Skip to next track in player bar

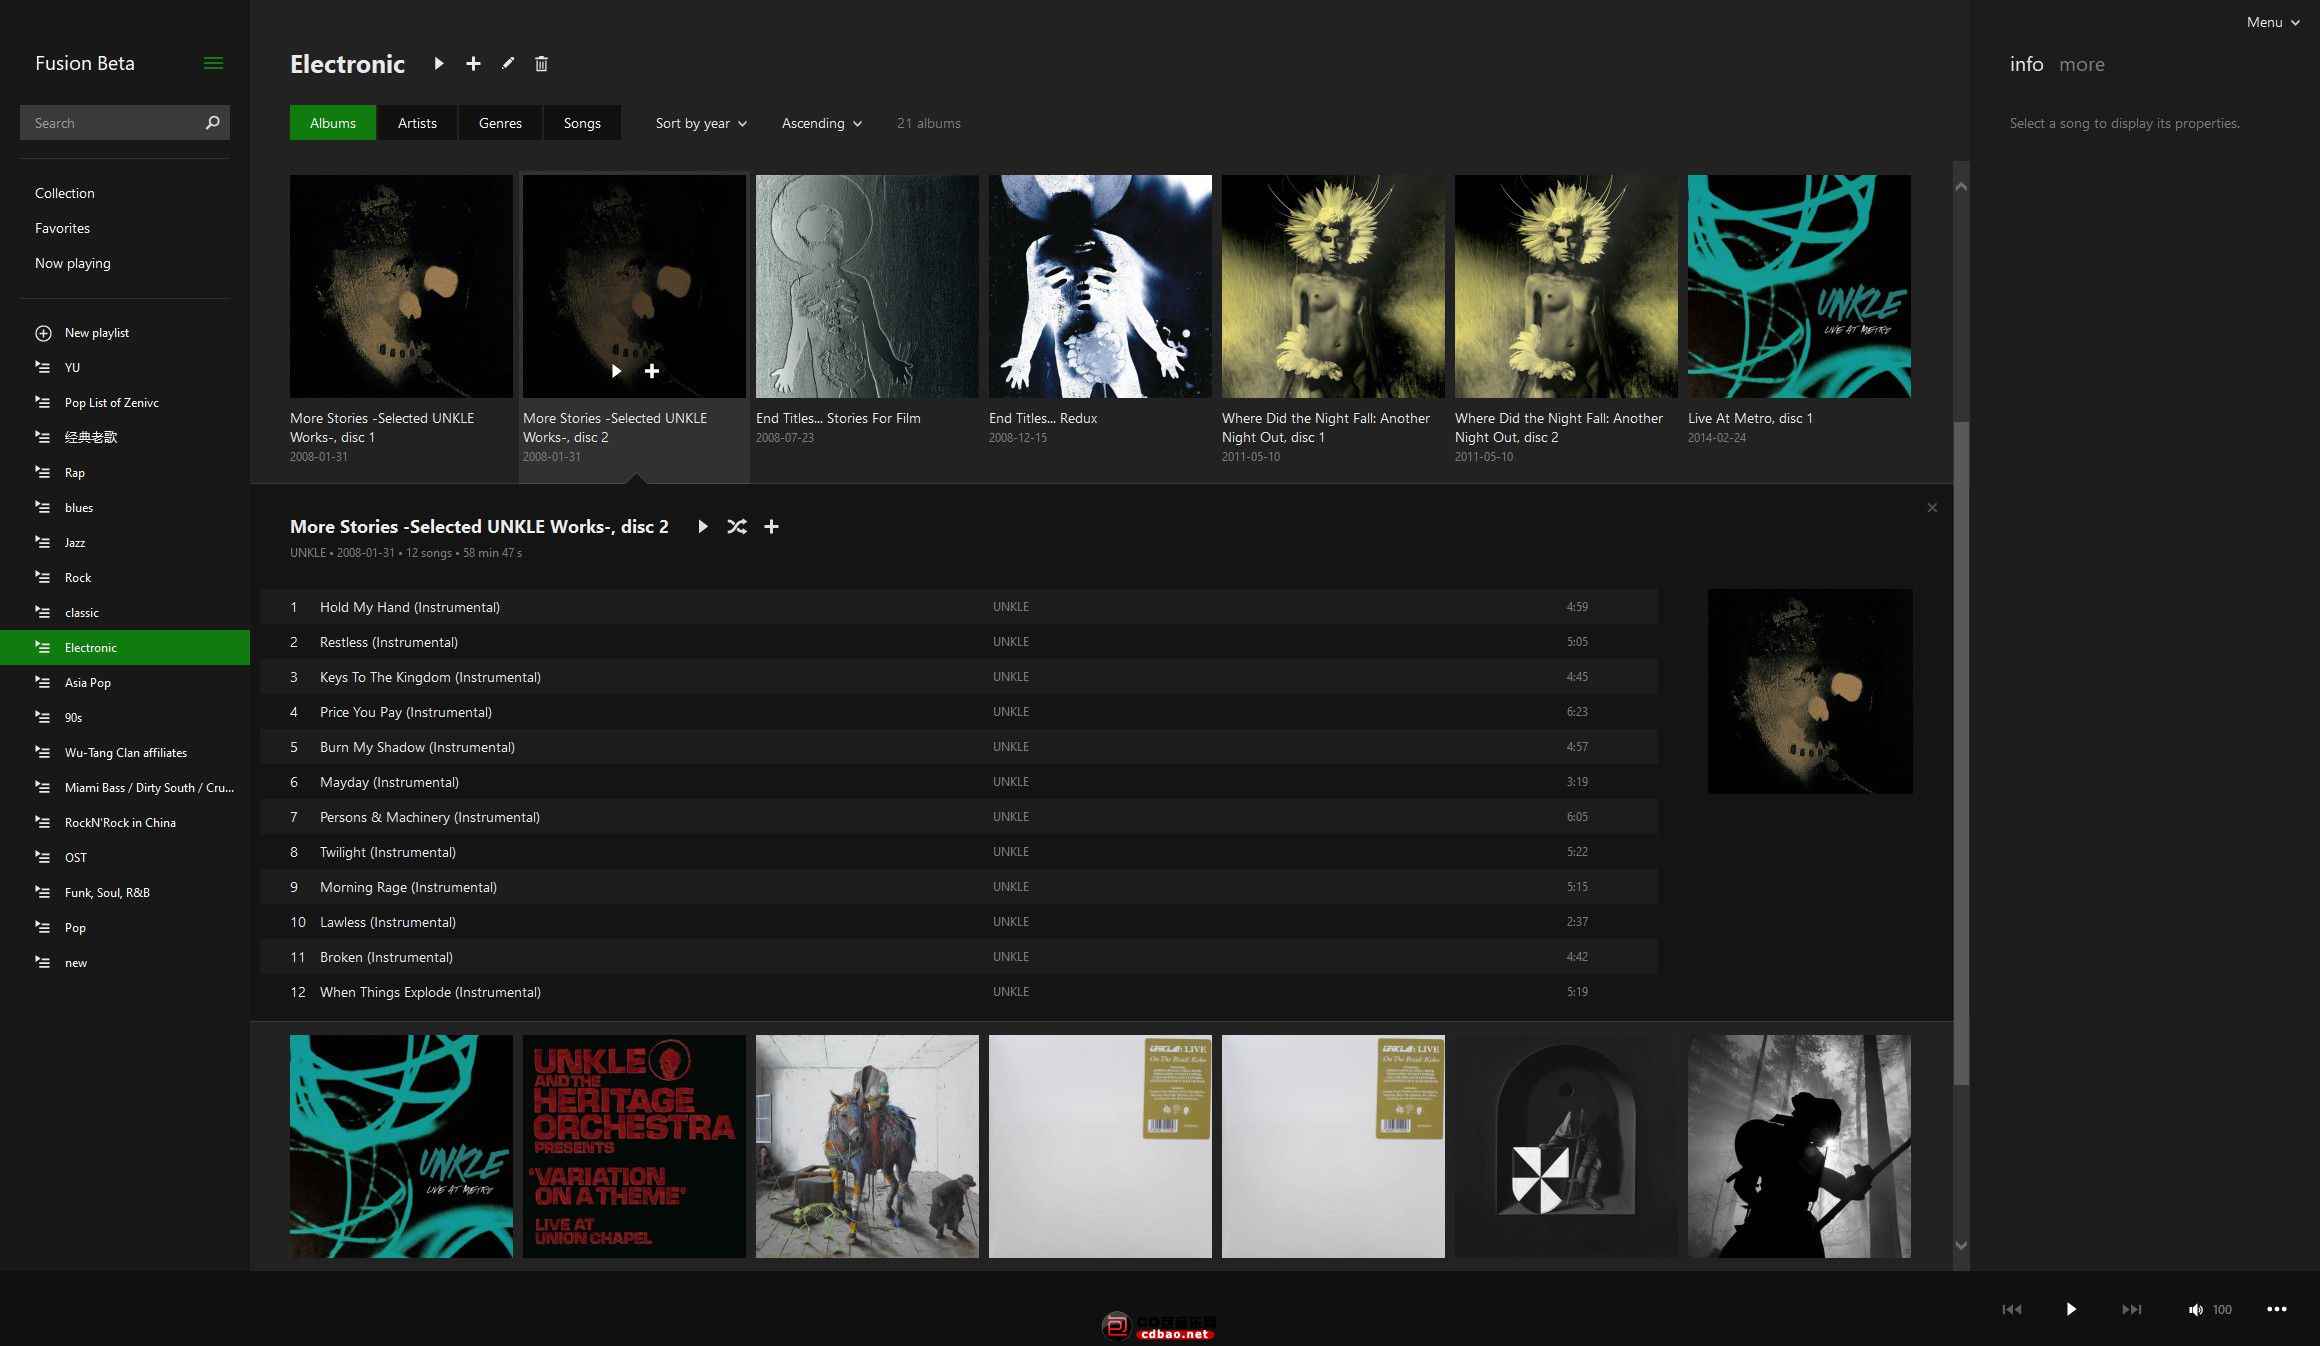tap(2131, 1309)
